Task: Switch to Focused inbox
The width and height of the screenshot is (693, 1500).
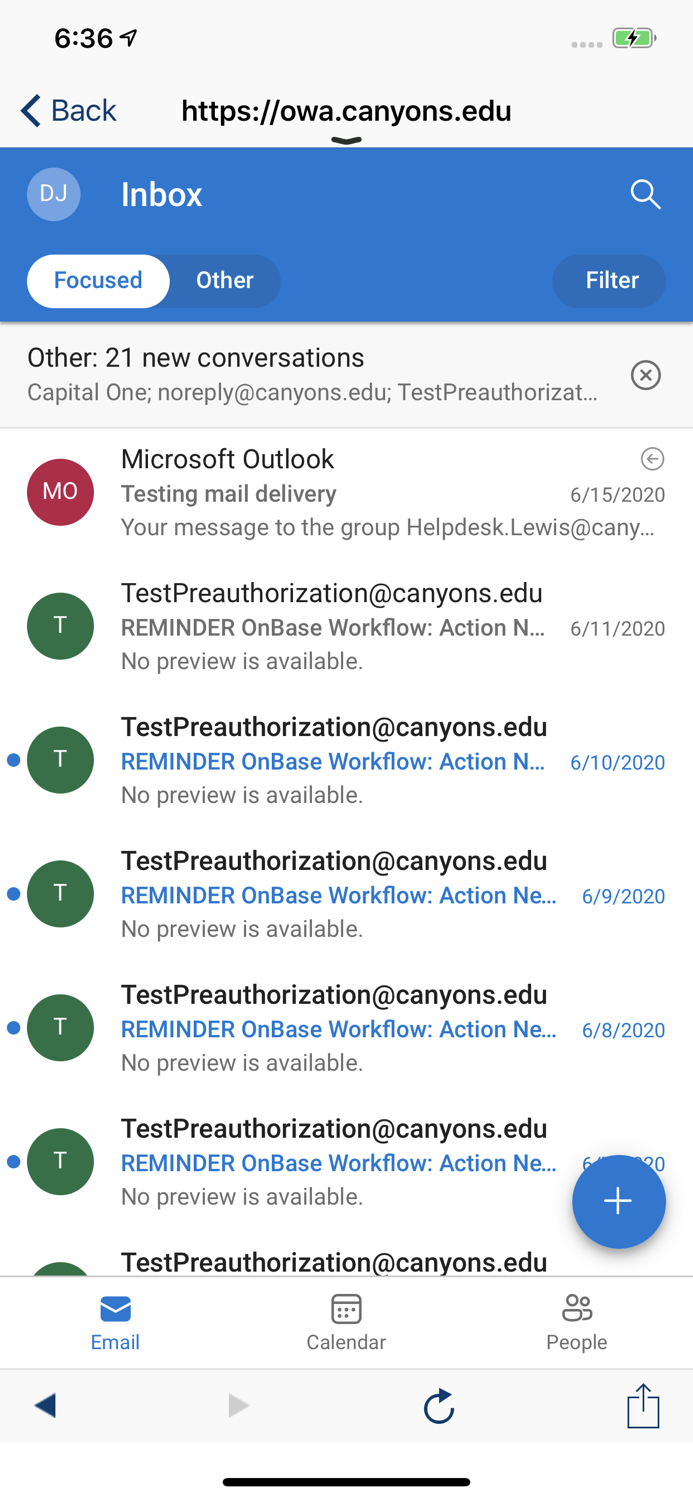Action: (x=98, y=280)
